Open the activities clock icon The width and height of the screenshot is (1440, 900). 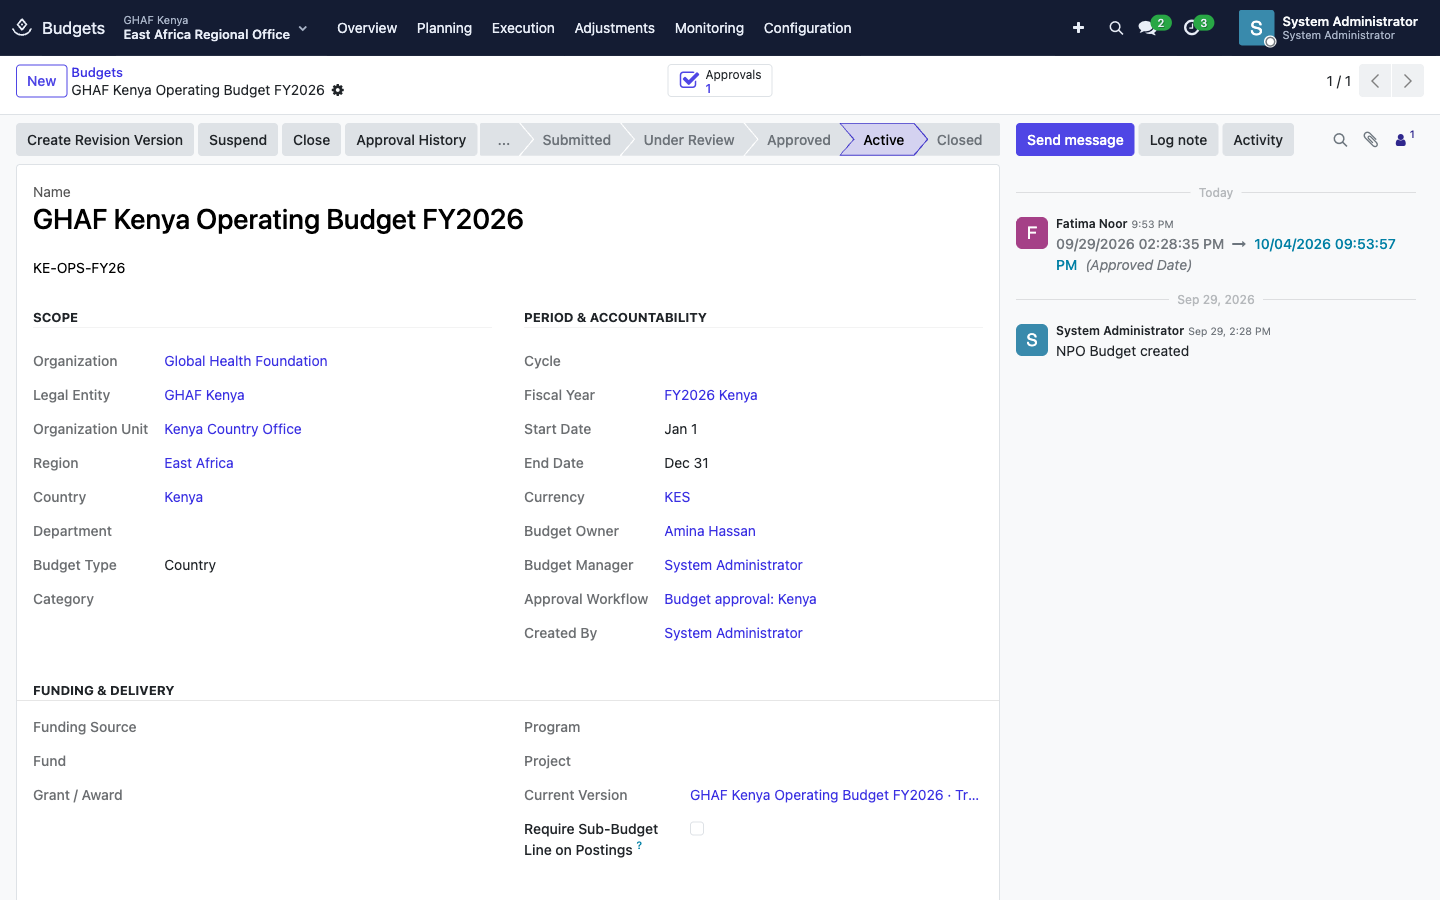coord(1191,28)
